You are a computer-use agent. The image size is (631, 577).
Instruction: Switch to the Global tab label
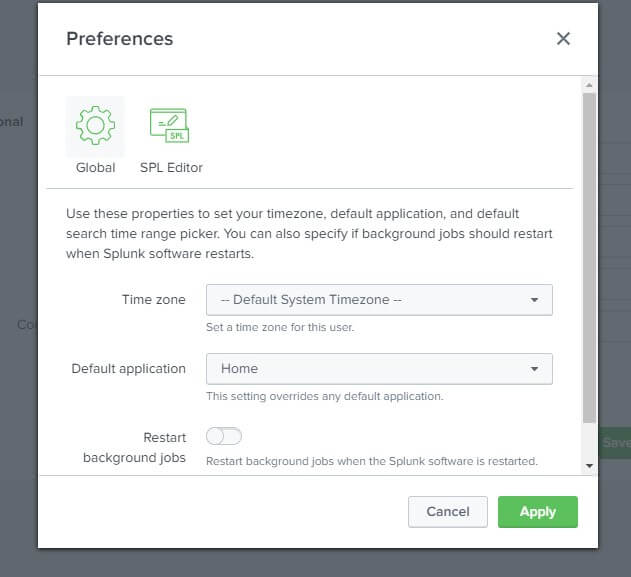click(x=95, y=167)
